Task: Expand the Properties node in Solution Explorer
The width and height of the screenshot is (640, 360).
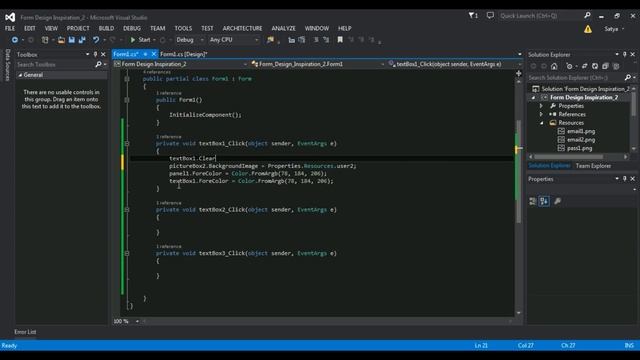Action: [x=542, y=106]
